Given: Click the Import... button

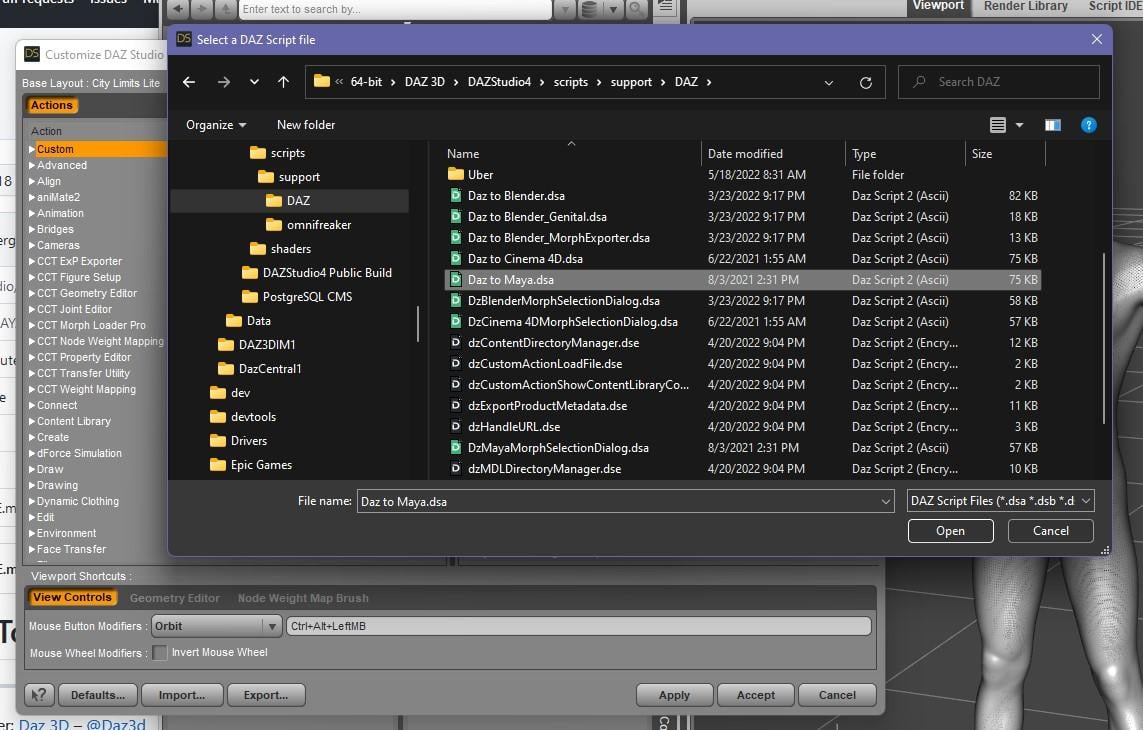Looking at the screenshot, I should pos(182,695).
